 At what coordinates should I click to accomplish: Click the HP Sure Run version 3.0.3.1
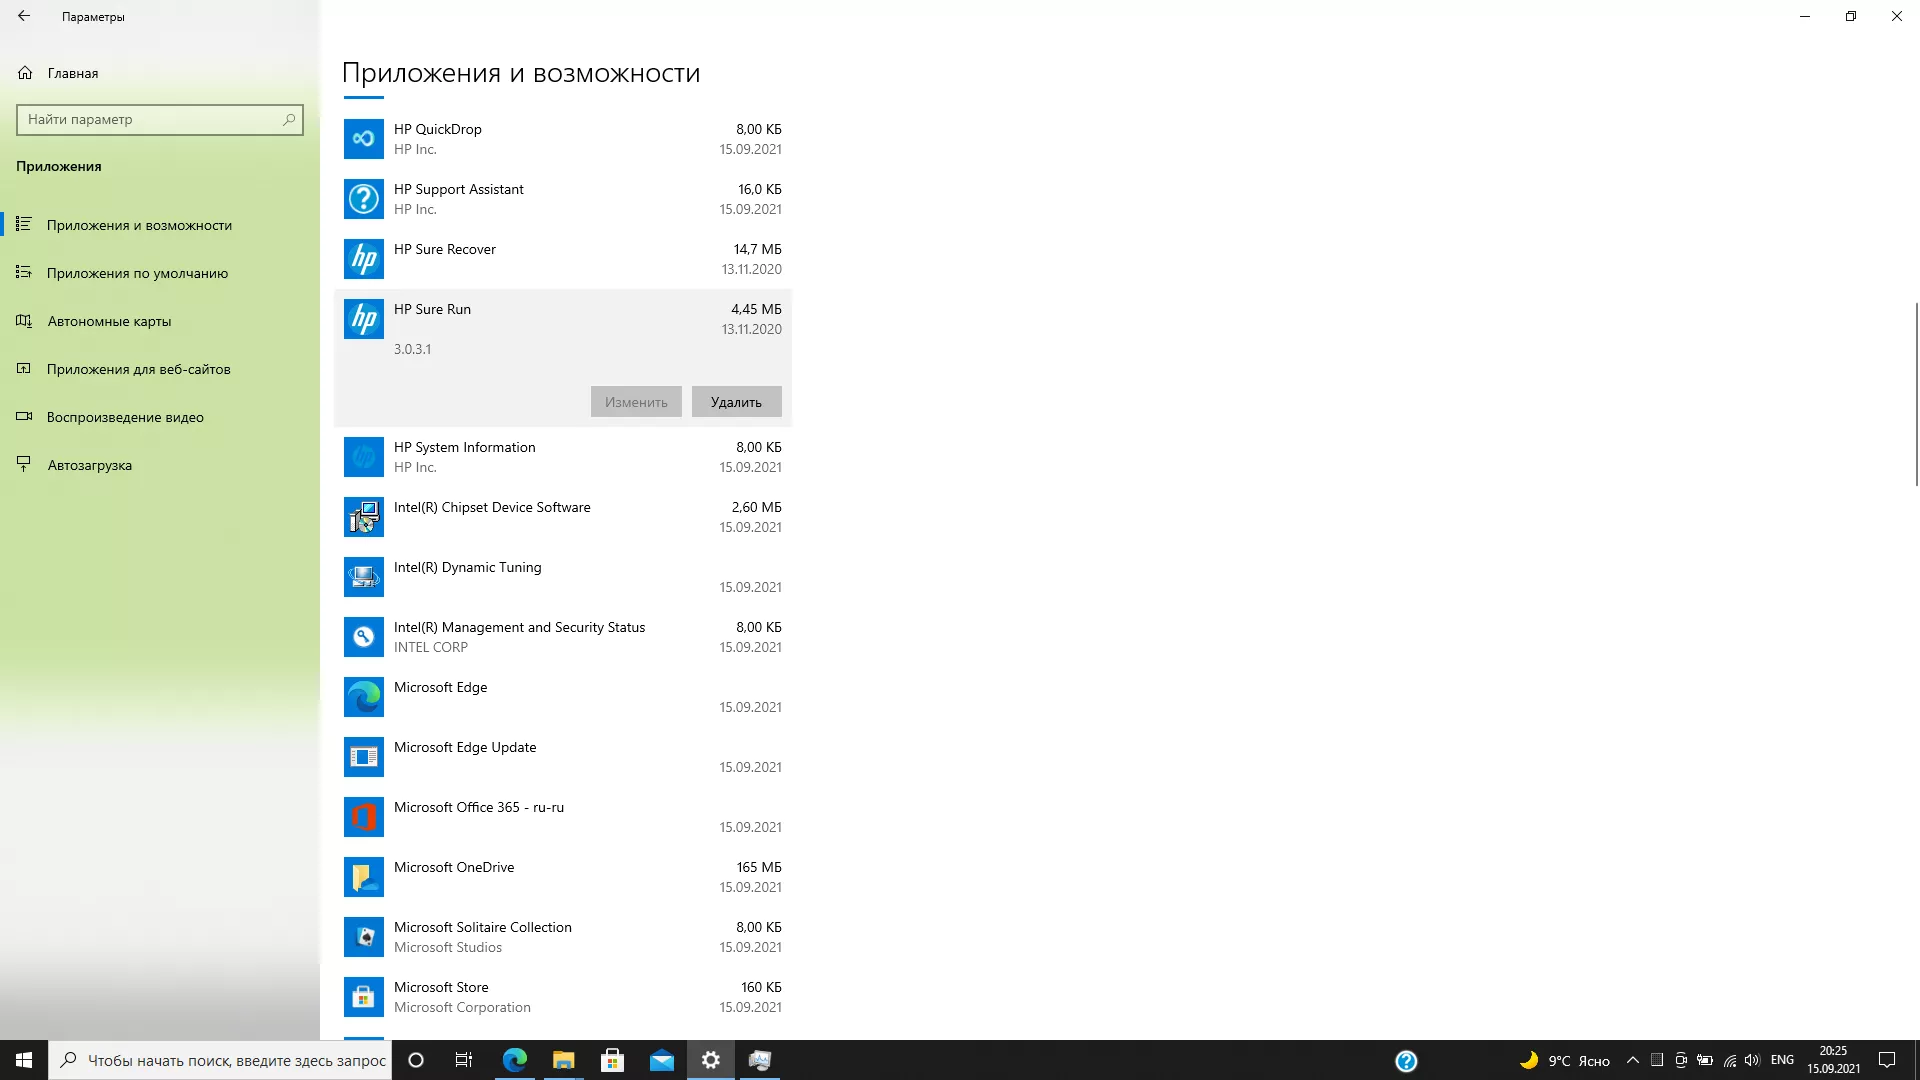[x=412, y=349]
